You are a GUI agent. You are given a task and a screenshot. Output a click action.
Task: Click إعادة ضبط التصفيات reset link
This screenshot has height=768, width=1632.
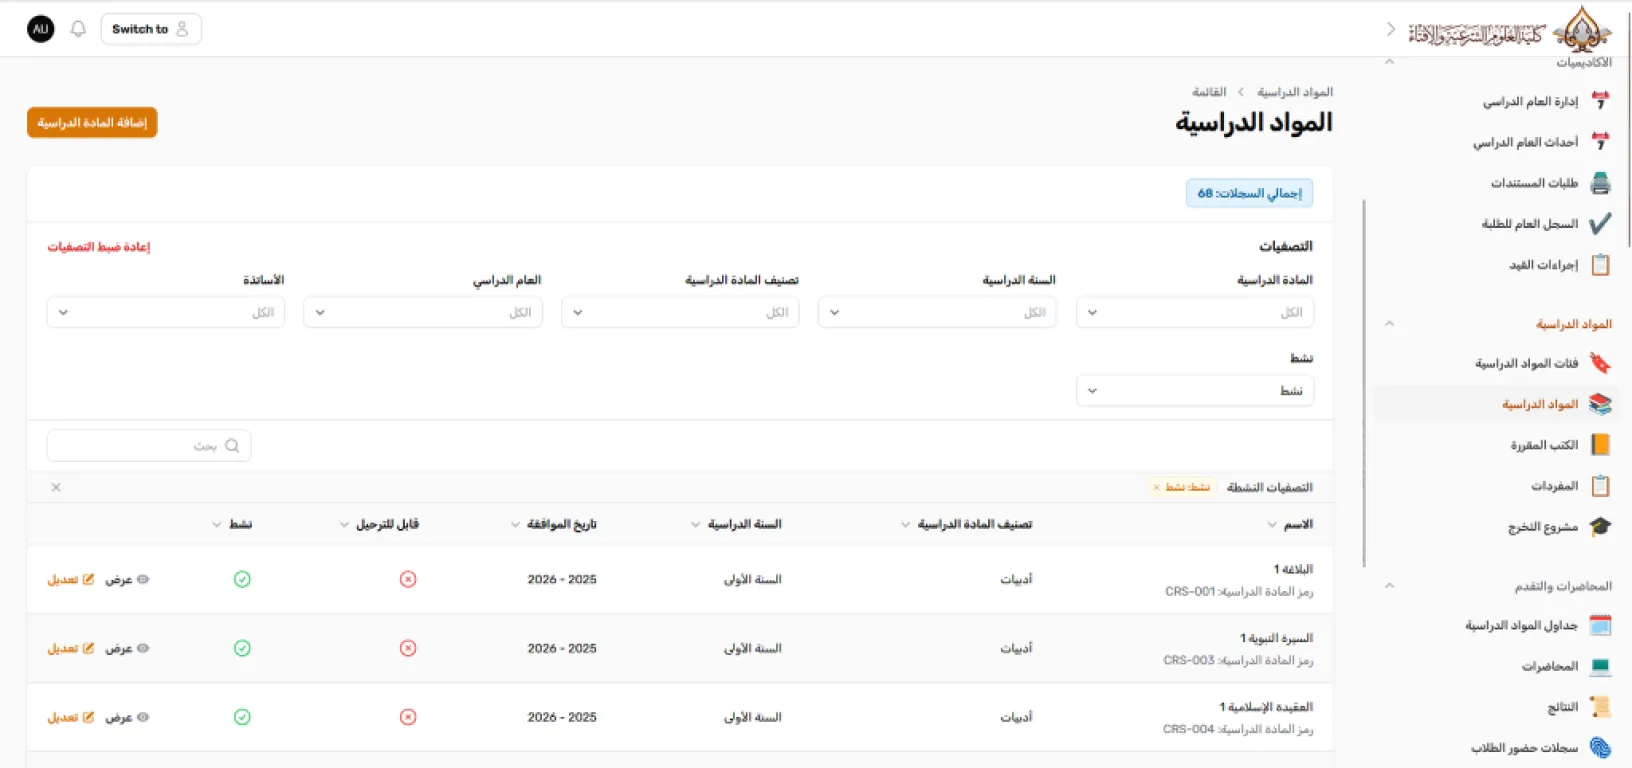(98, 247)
